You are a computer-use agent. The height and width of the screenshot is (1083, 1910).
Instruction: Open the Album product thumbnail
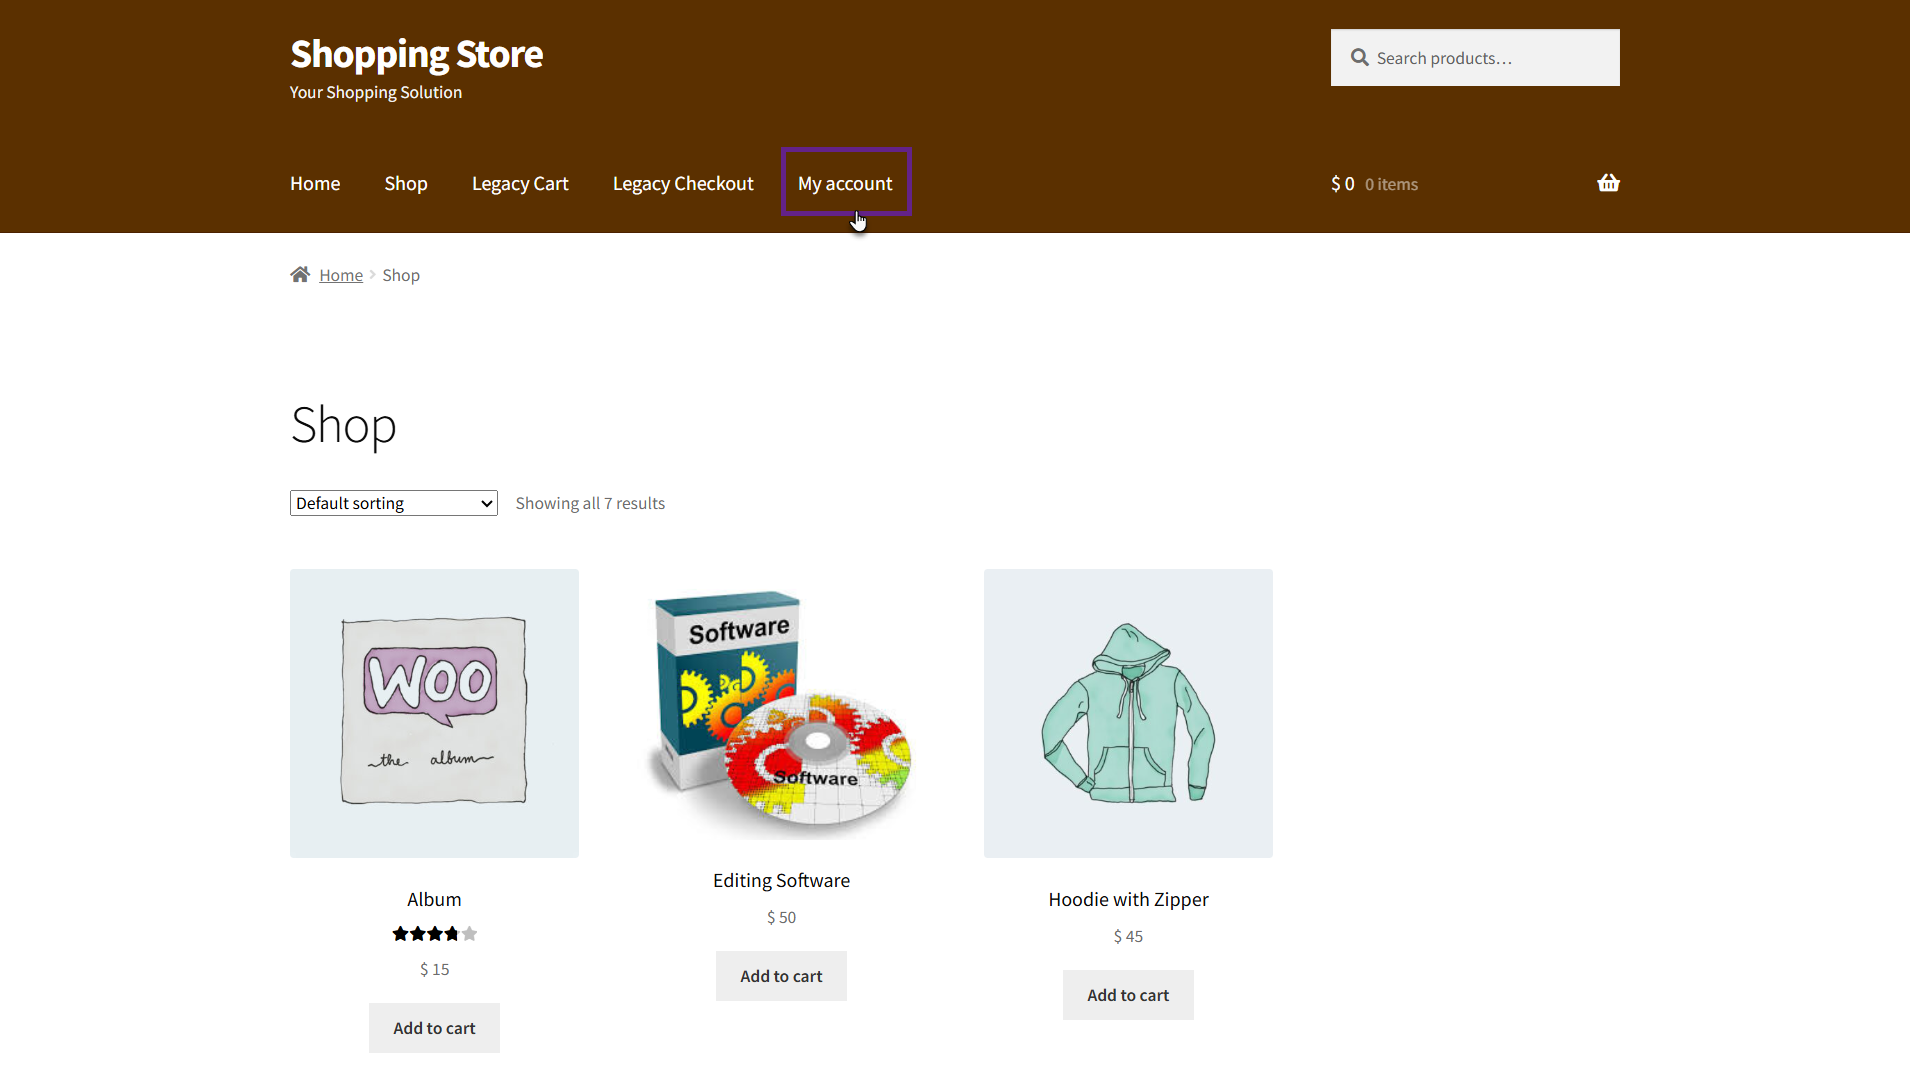tap(434, 713)
